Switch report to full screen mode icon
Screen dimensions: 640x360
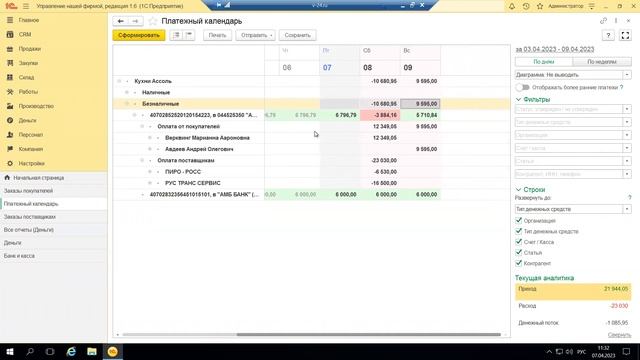click(625, 36)
